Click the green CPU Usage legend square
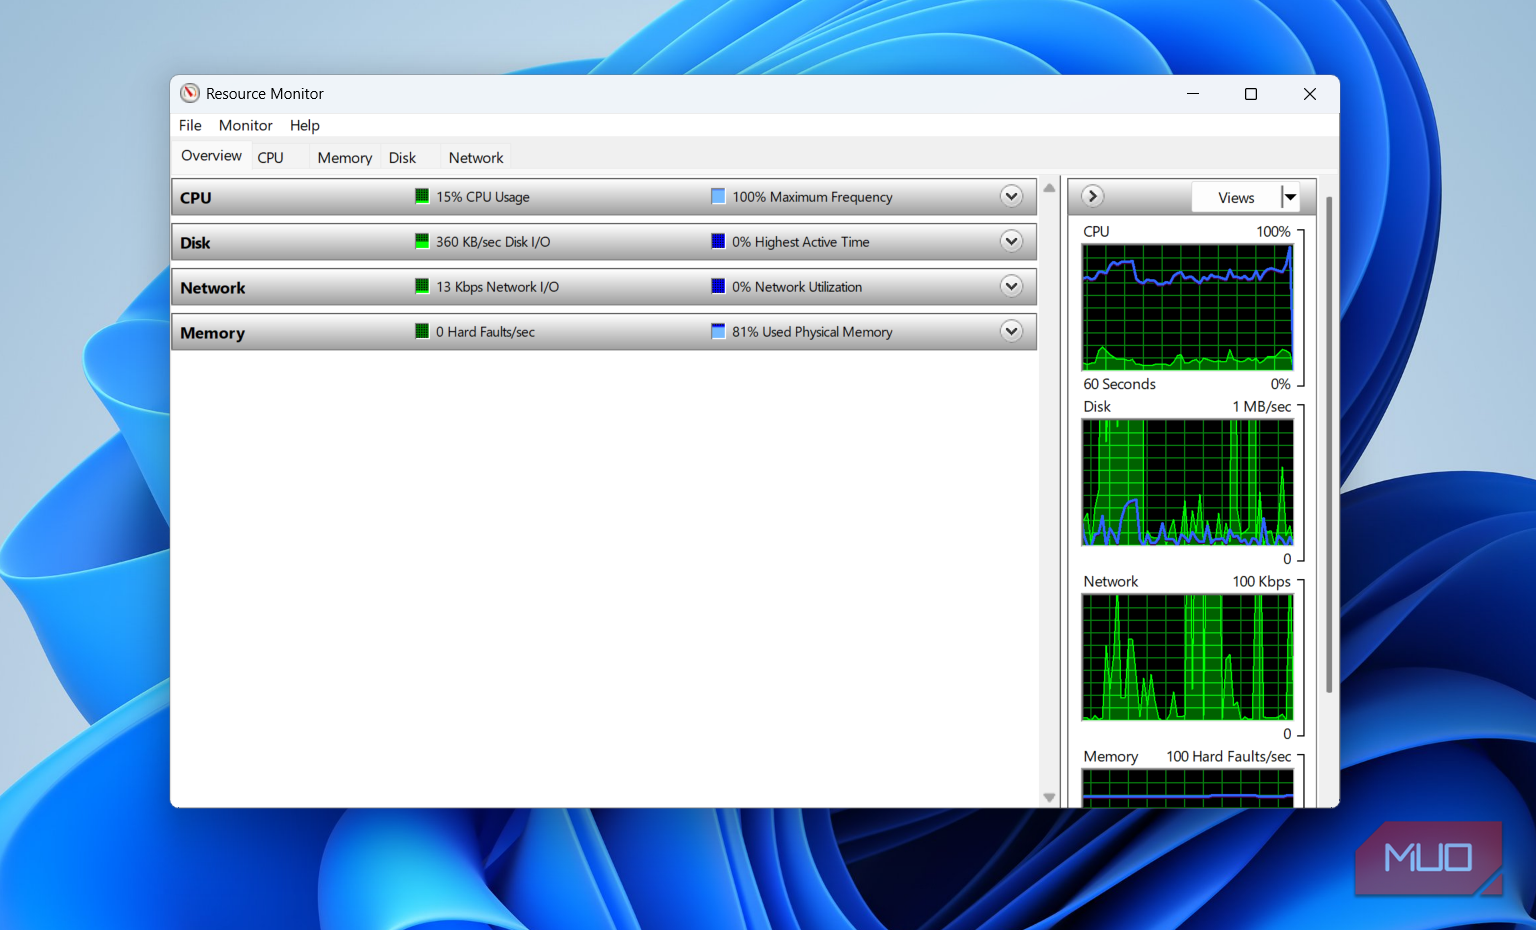The image size is (1536, 930). point(422,196)
